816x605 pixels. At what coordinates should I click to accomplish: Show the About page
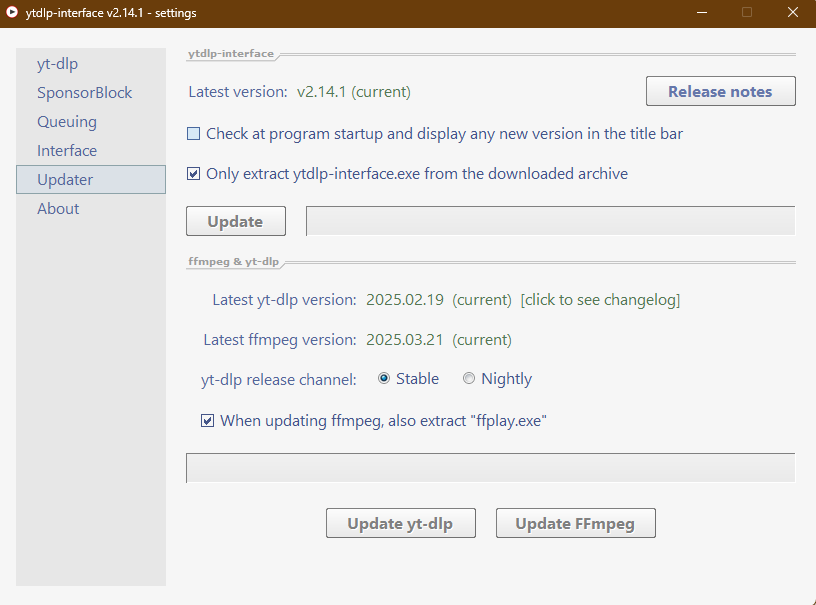(x=91, y=209)
